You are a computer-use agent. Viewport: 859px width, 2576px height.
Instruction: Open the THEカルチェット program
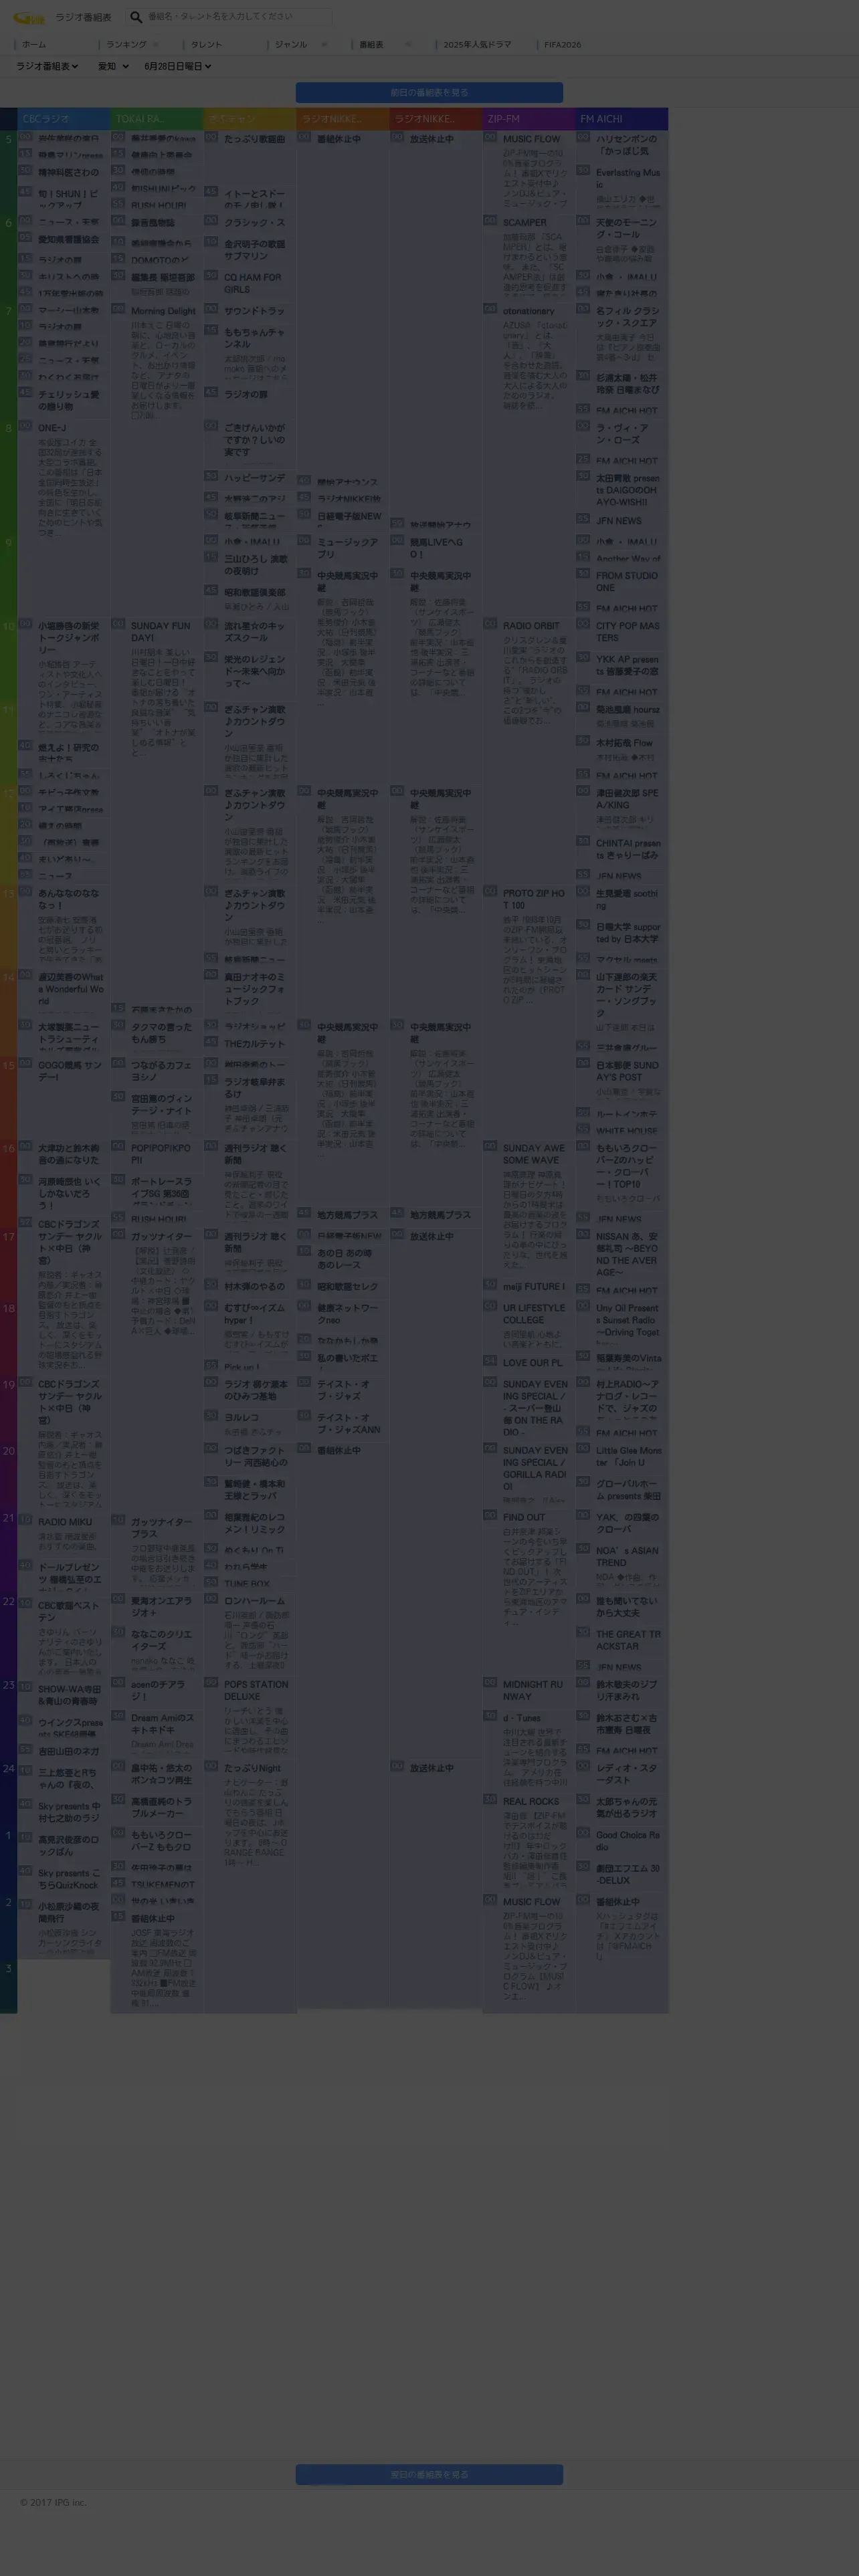[x=255, y=1044]
